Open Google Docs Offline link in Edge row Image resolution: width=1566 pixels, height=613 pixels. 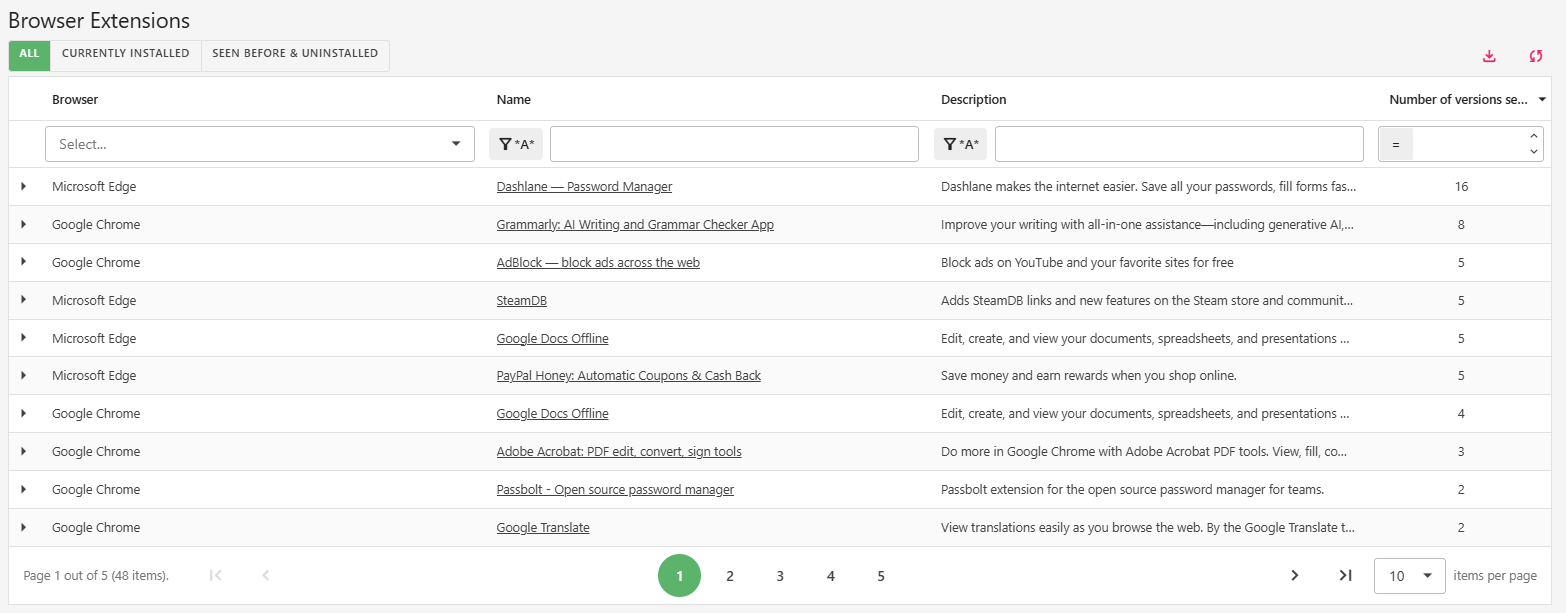pyautogui.click(x=552, y=339)
